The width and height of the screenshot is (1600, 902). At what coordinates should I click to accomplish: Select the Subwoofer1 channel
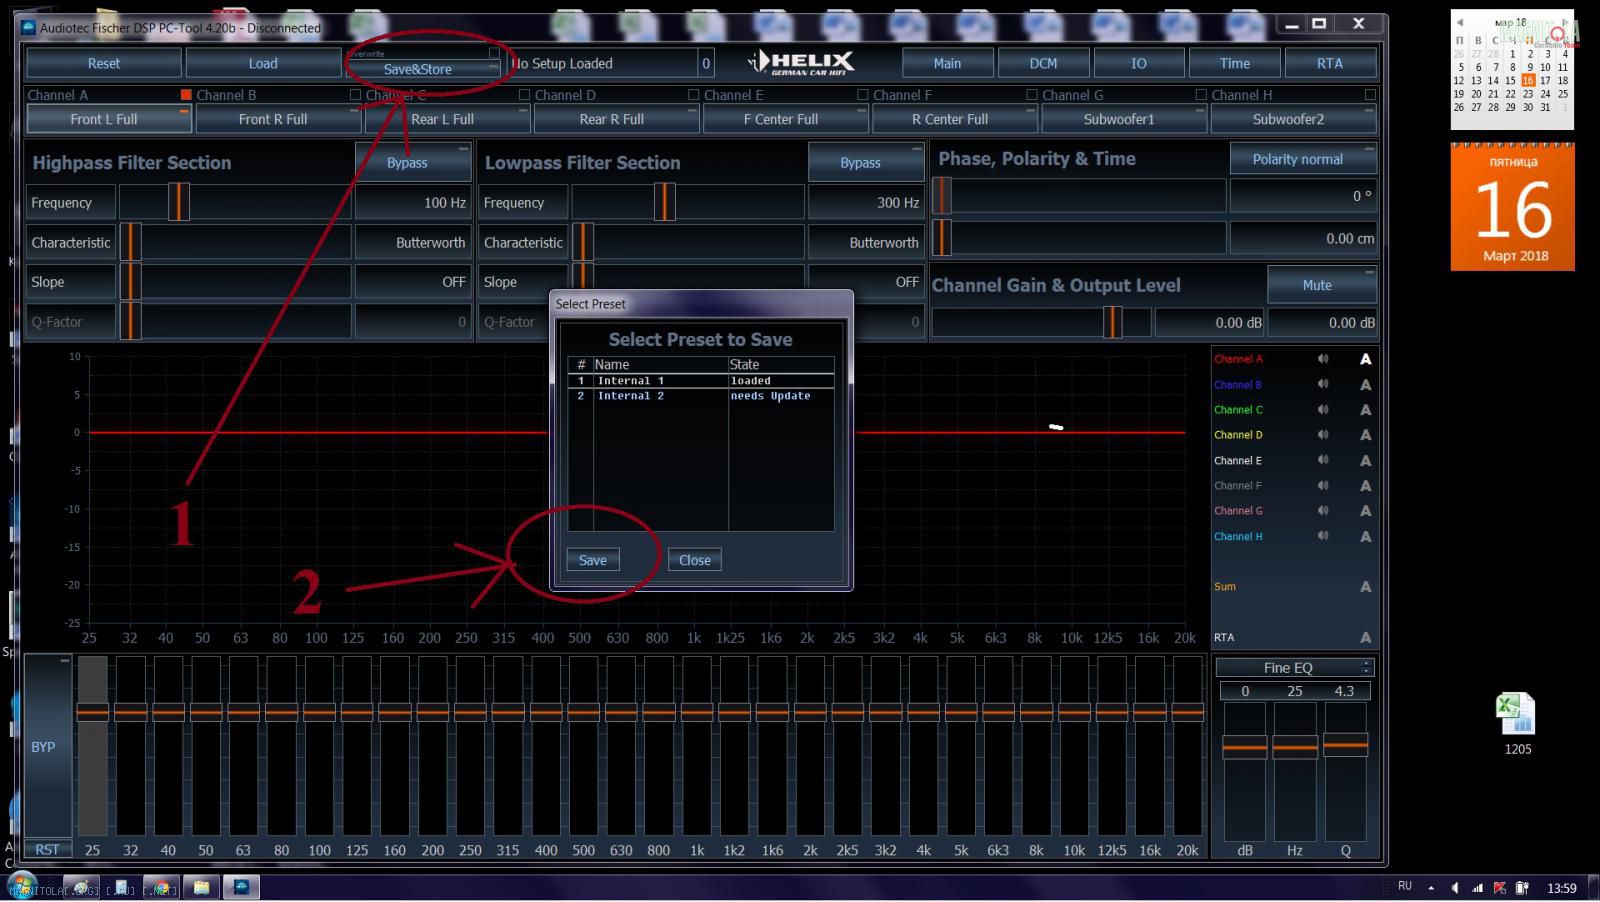[x=1124, y=119]
